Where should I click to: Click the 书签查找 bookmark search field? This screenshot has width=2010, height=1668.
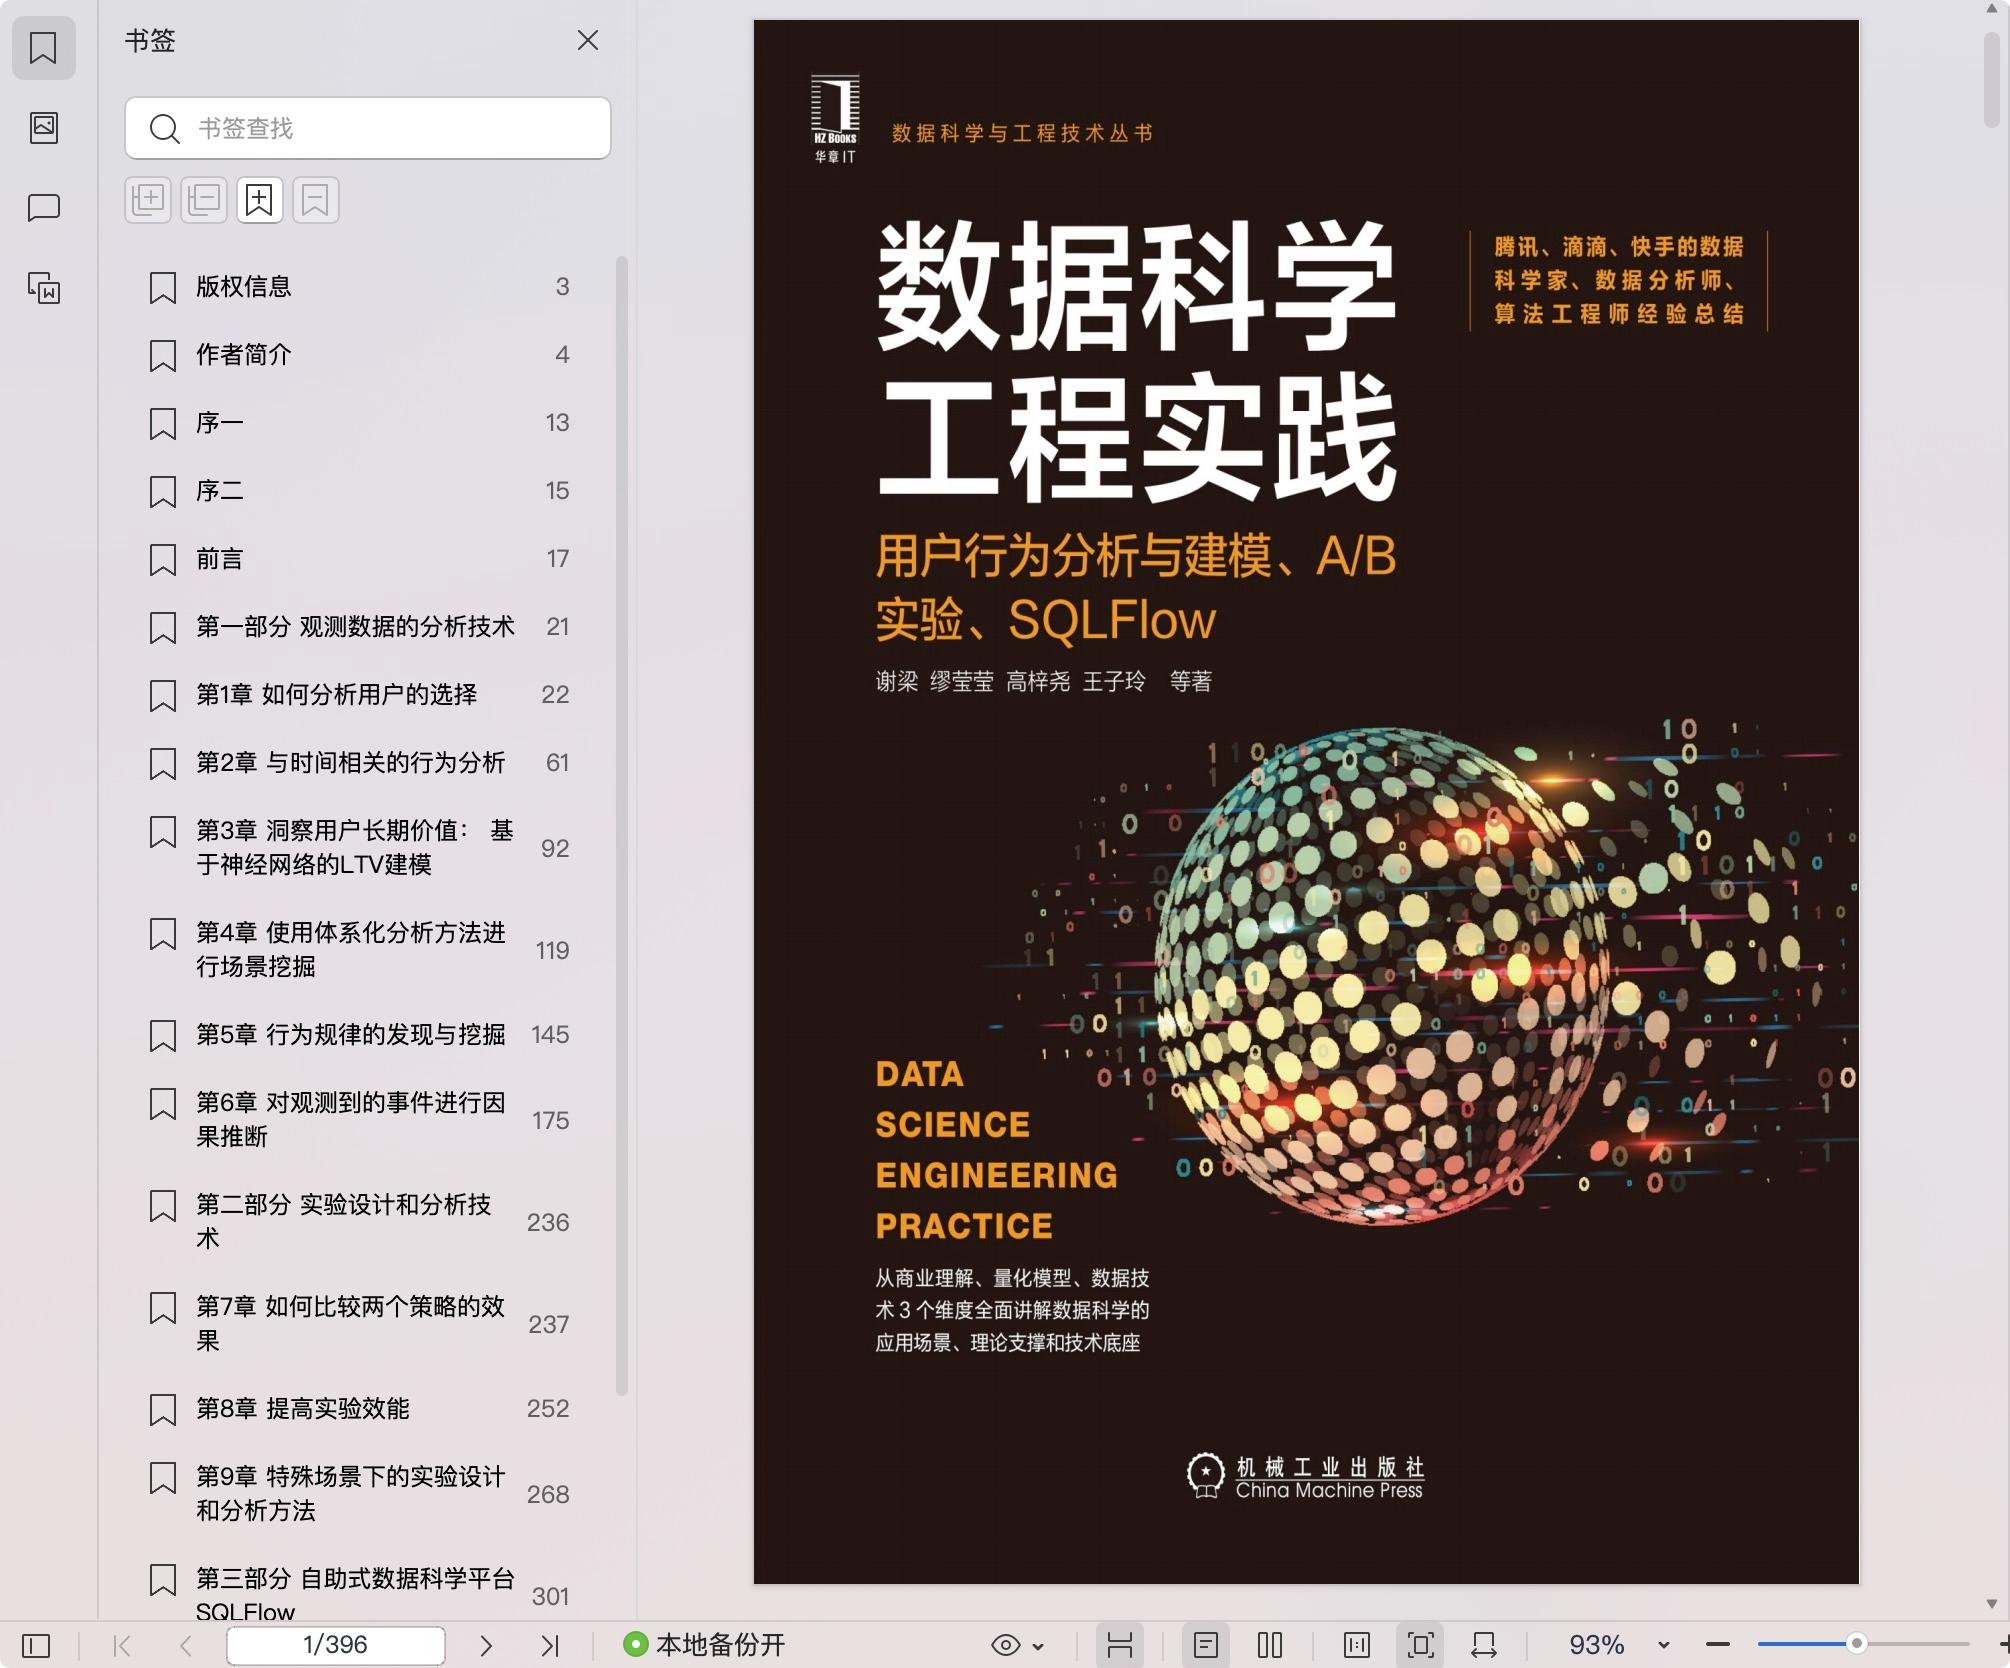[x=368, y=128]
